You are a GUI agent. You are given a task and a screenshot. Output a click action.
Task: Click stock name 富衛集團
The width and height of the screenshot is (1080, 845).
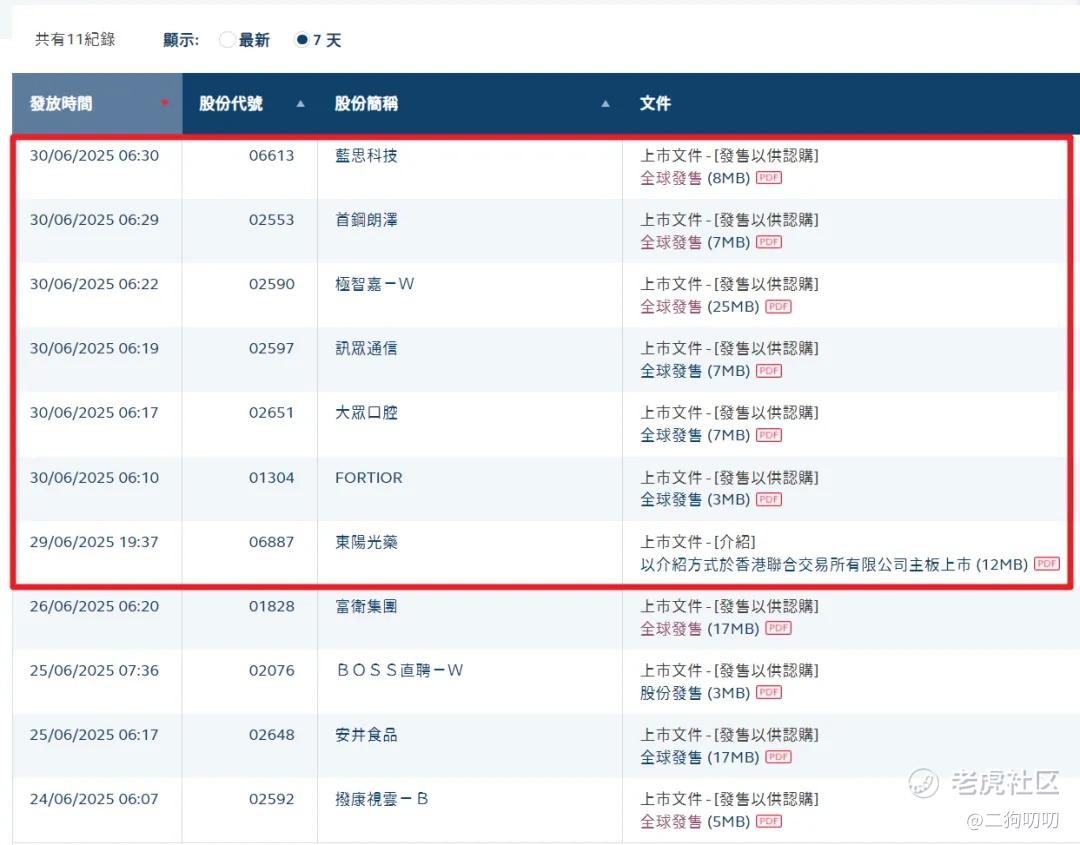coord(366,606)
